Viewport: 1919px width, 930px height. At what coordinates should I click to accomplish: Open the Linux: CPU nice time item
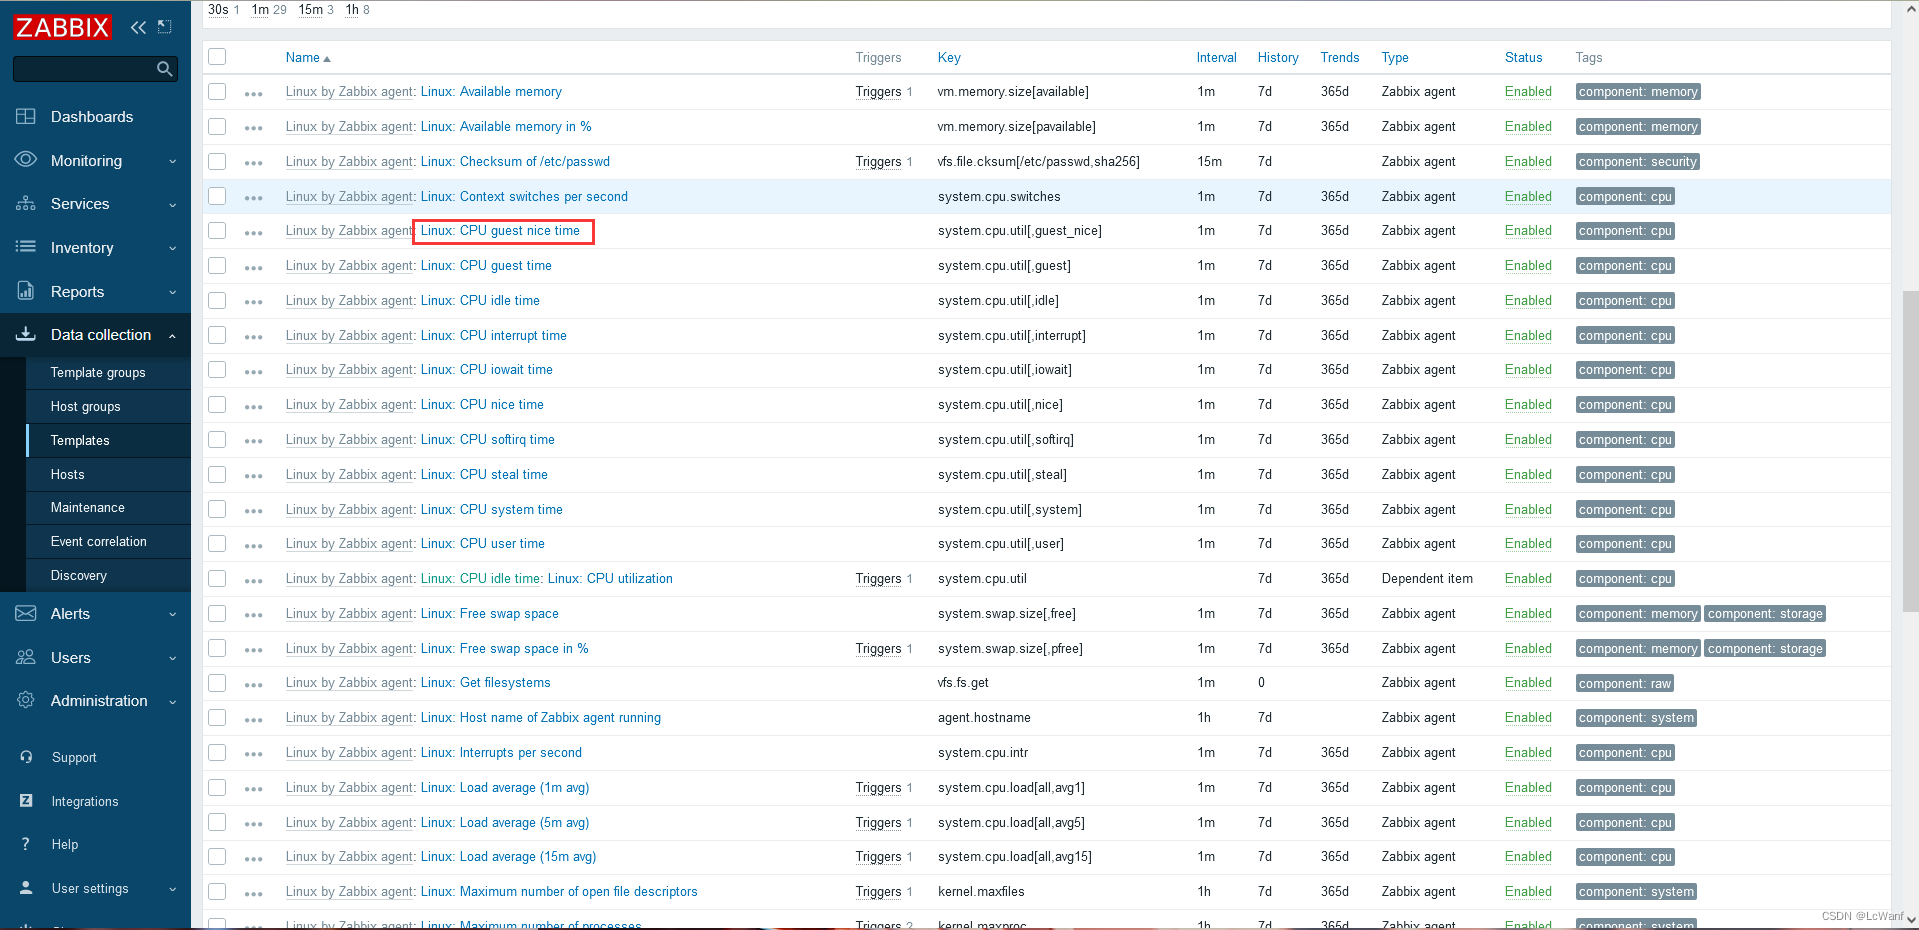[482, 404]
